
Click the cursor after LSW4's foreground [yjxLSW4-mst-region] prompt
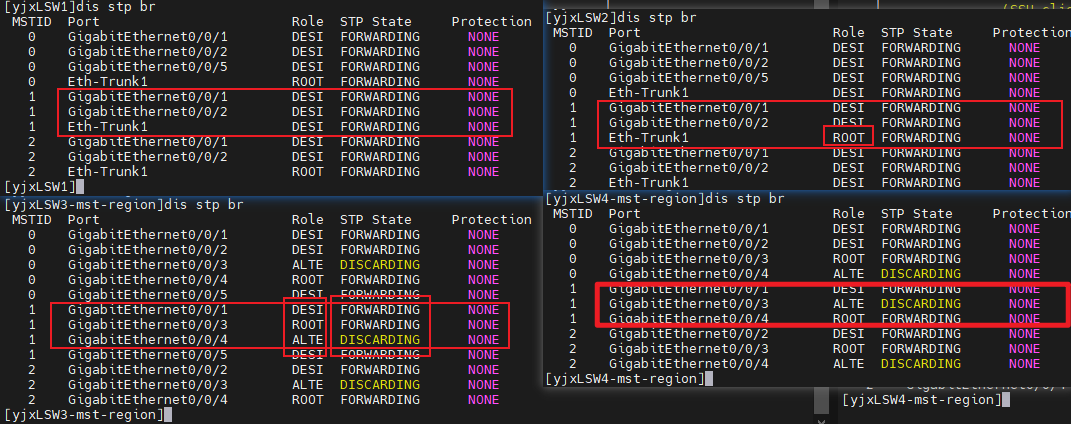point(706,379)
